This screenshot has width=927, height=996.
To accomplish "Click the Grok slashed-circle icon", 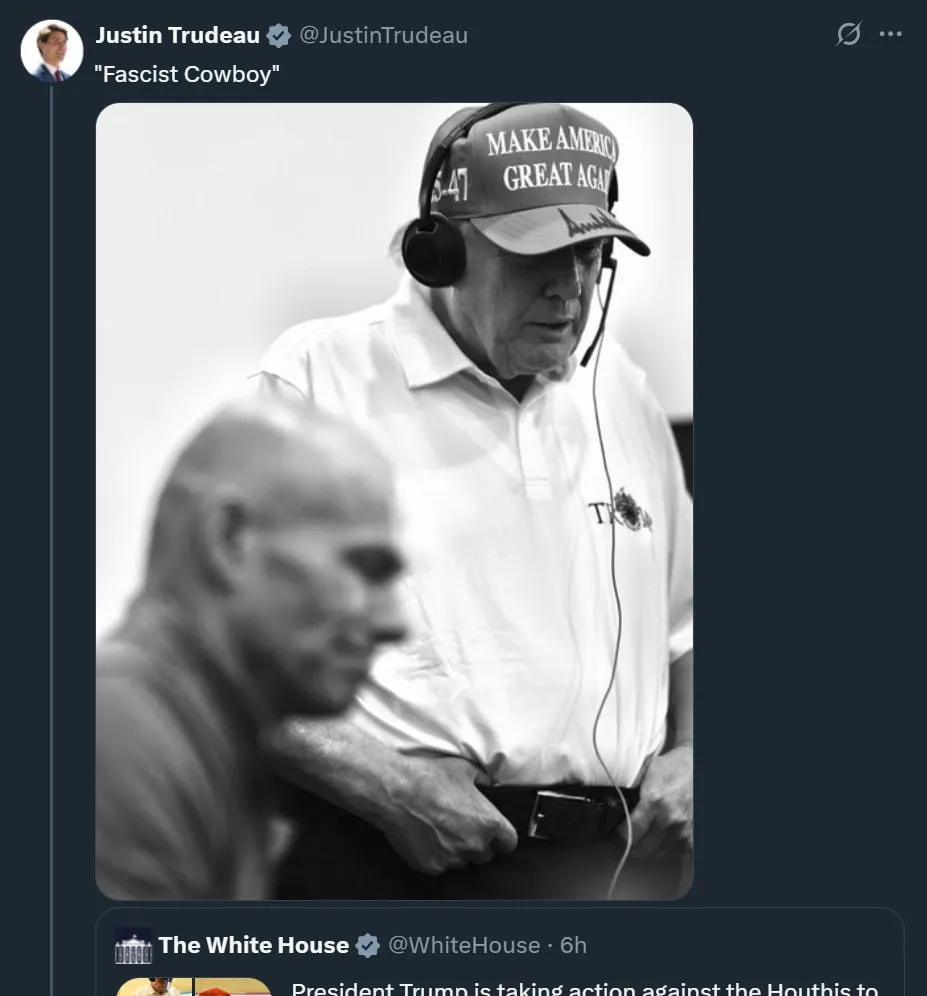I will tap(848, 35).
